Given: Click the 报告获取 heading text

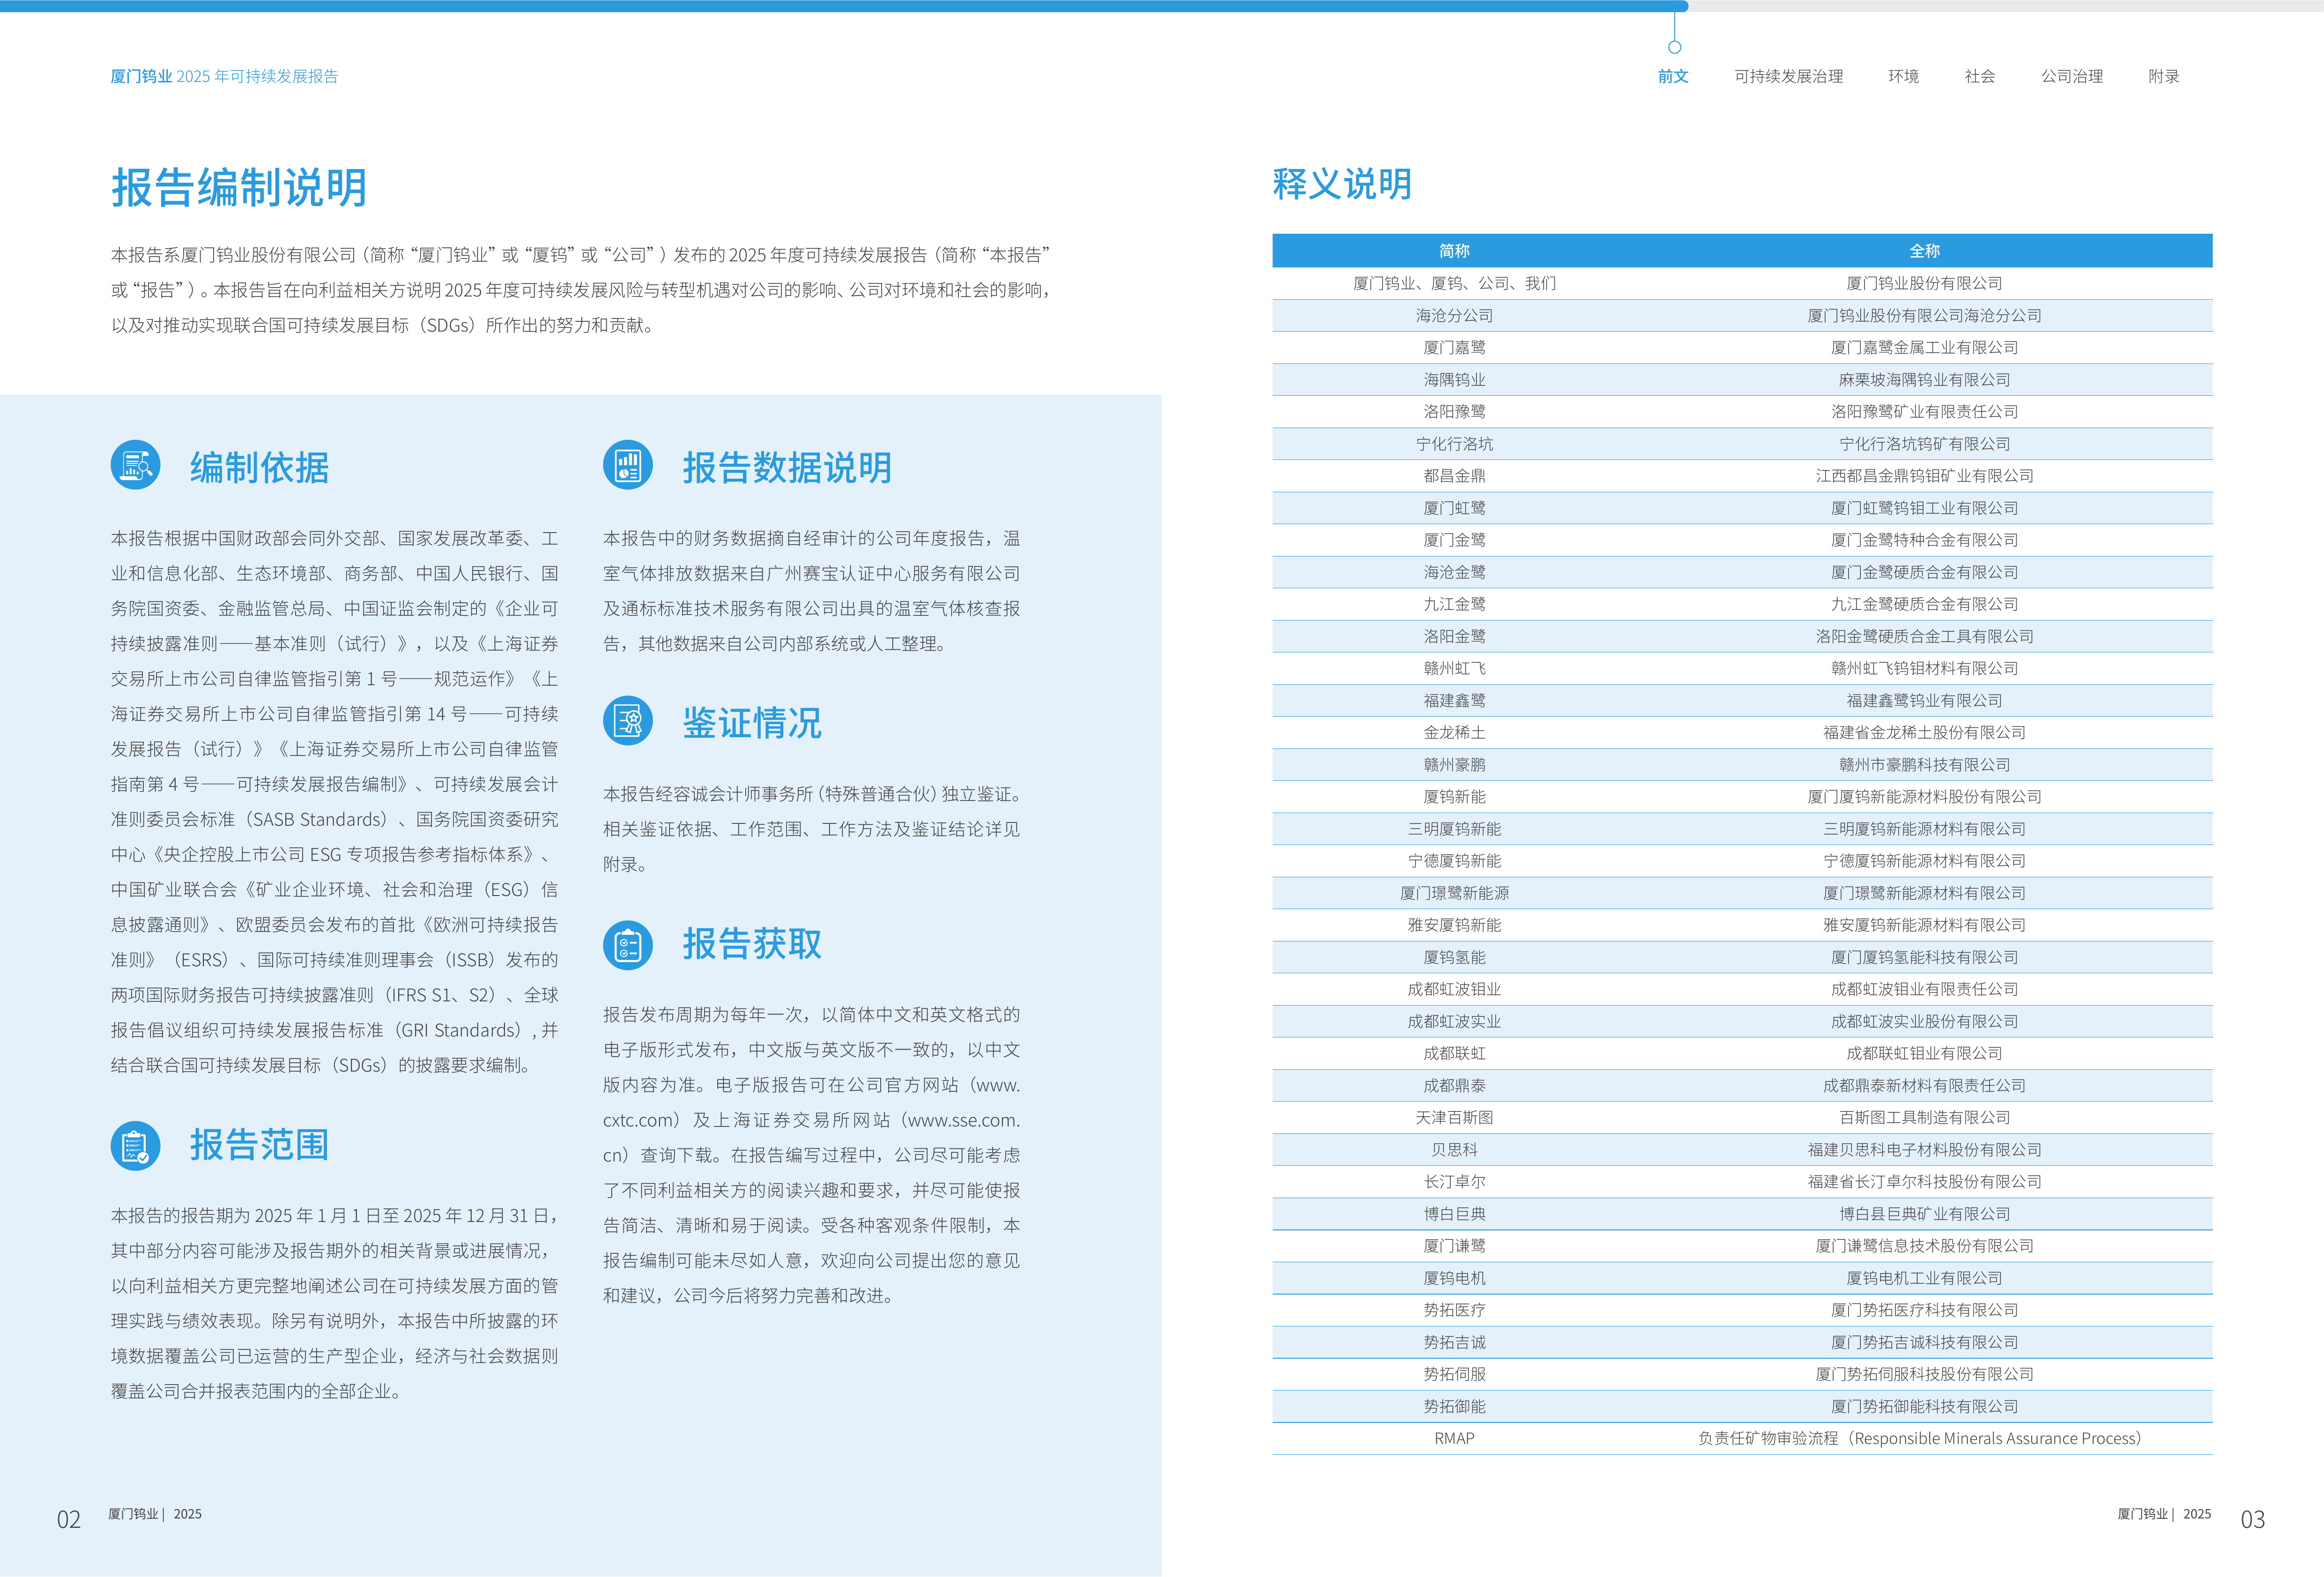Looking at the screenshot, I should pos(752,943).
